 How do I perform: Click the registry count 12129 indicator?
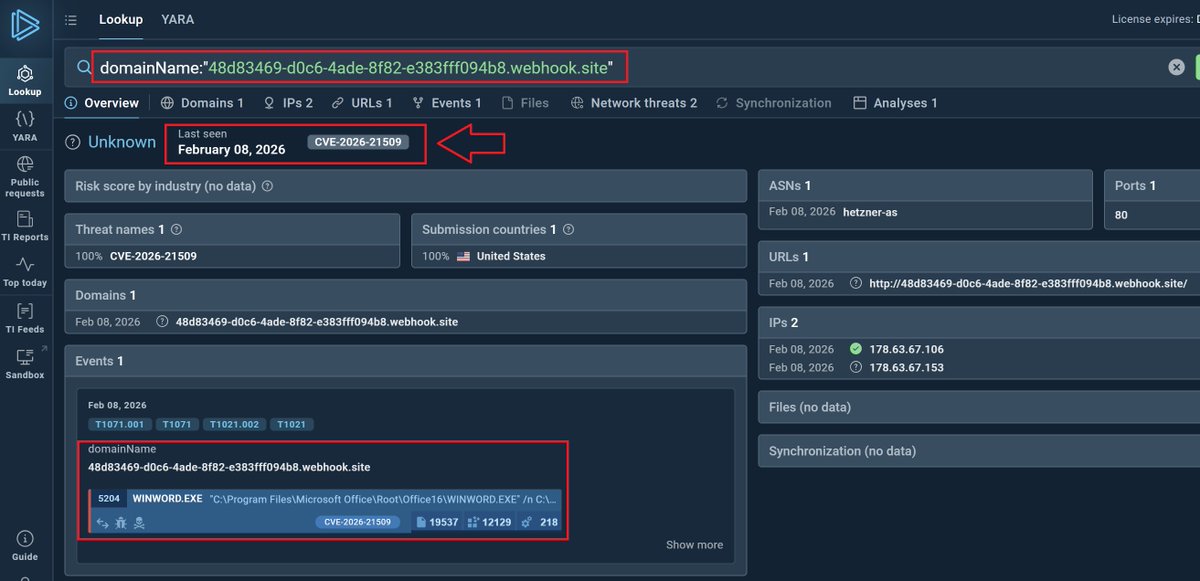489,522
